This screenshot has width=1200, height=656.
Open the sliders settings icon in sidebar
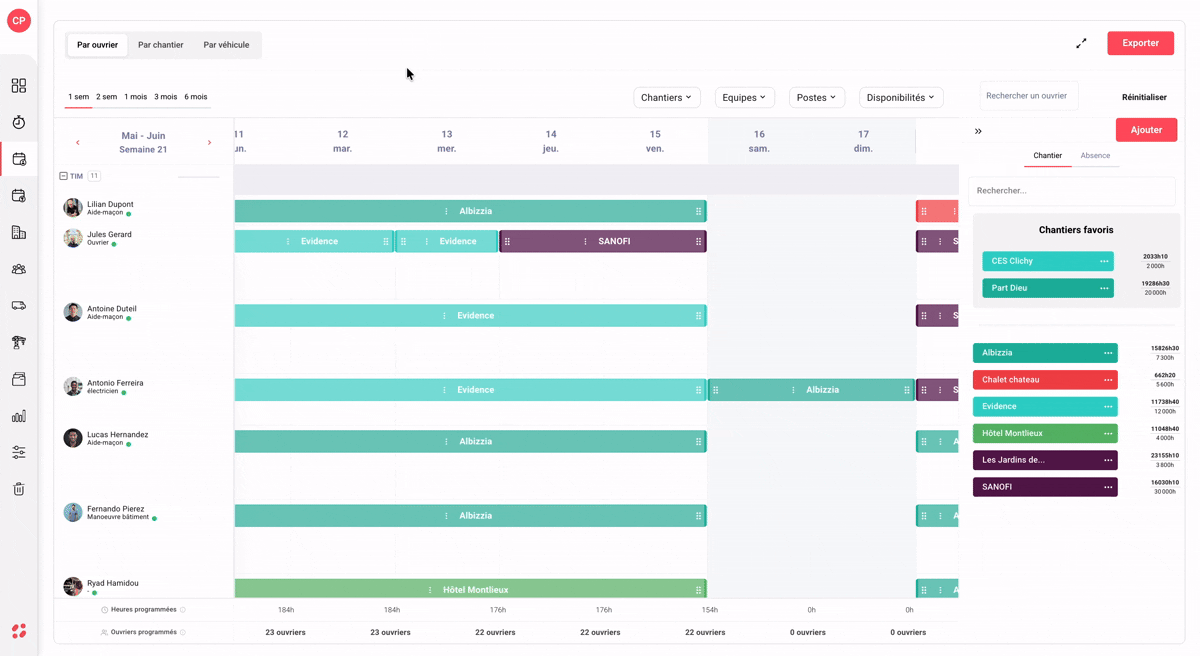pyautogui.click(x=19, y=452)
